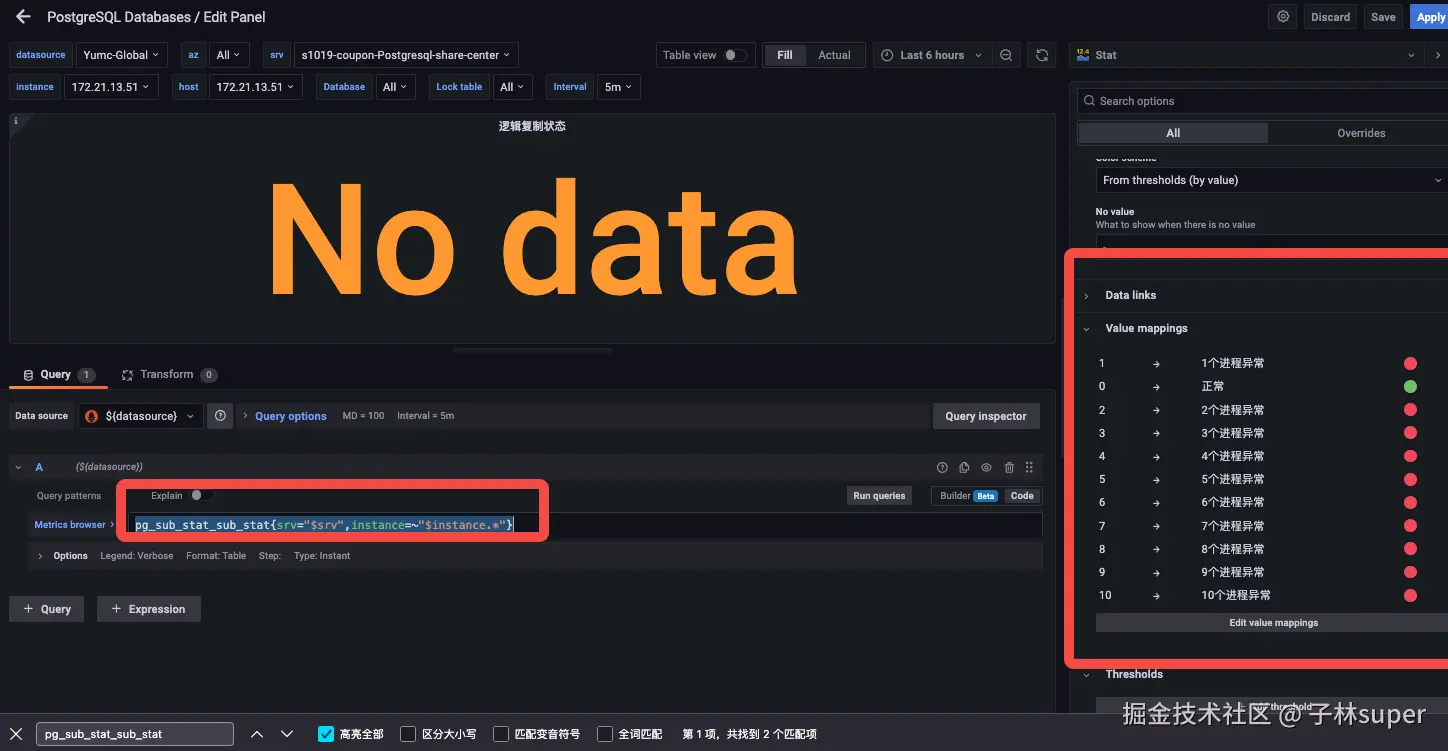Viewport: 1448px width, 751px height.
Task: Switch to Builder query mode
Action: [968, 495]
